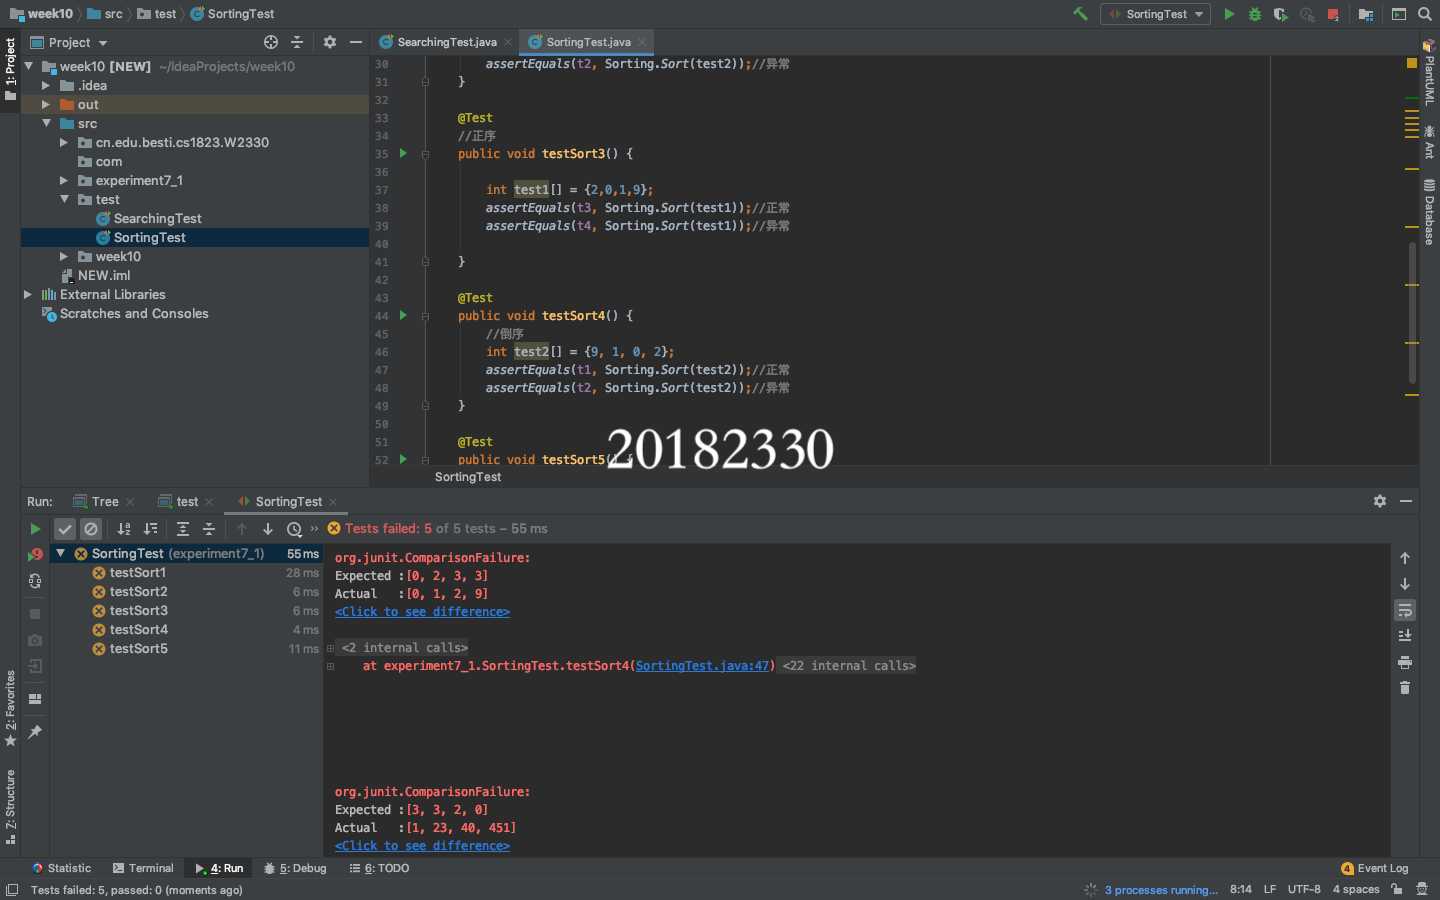Screen dimensions: 1440x900
Task: Click first 'Click to see difference' link
Action: (422, 611)
